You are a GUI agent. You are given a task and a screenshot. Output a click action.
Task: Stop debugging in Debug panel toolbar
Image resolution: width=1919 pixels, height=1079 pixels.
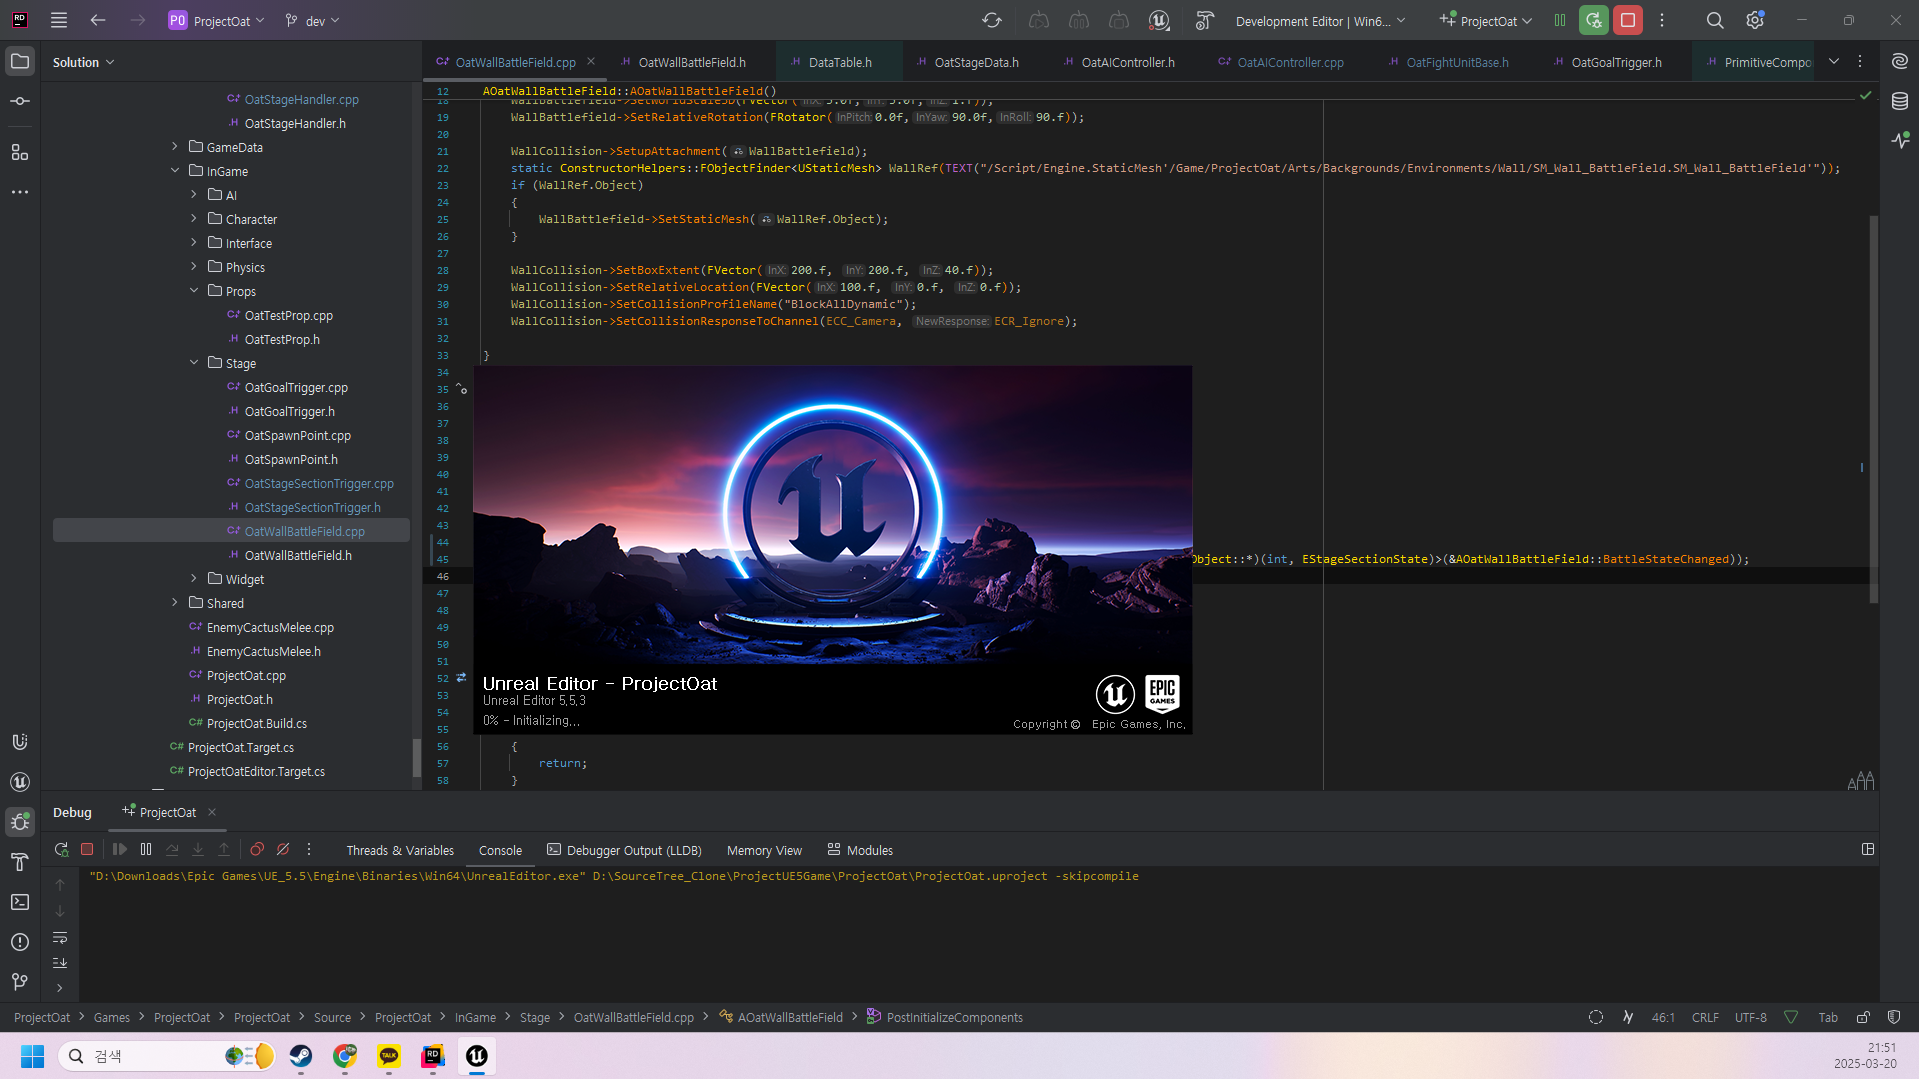coord(87,849)
